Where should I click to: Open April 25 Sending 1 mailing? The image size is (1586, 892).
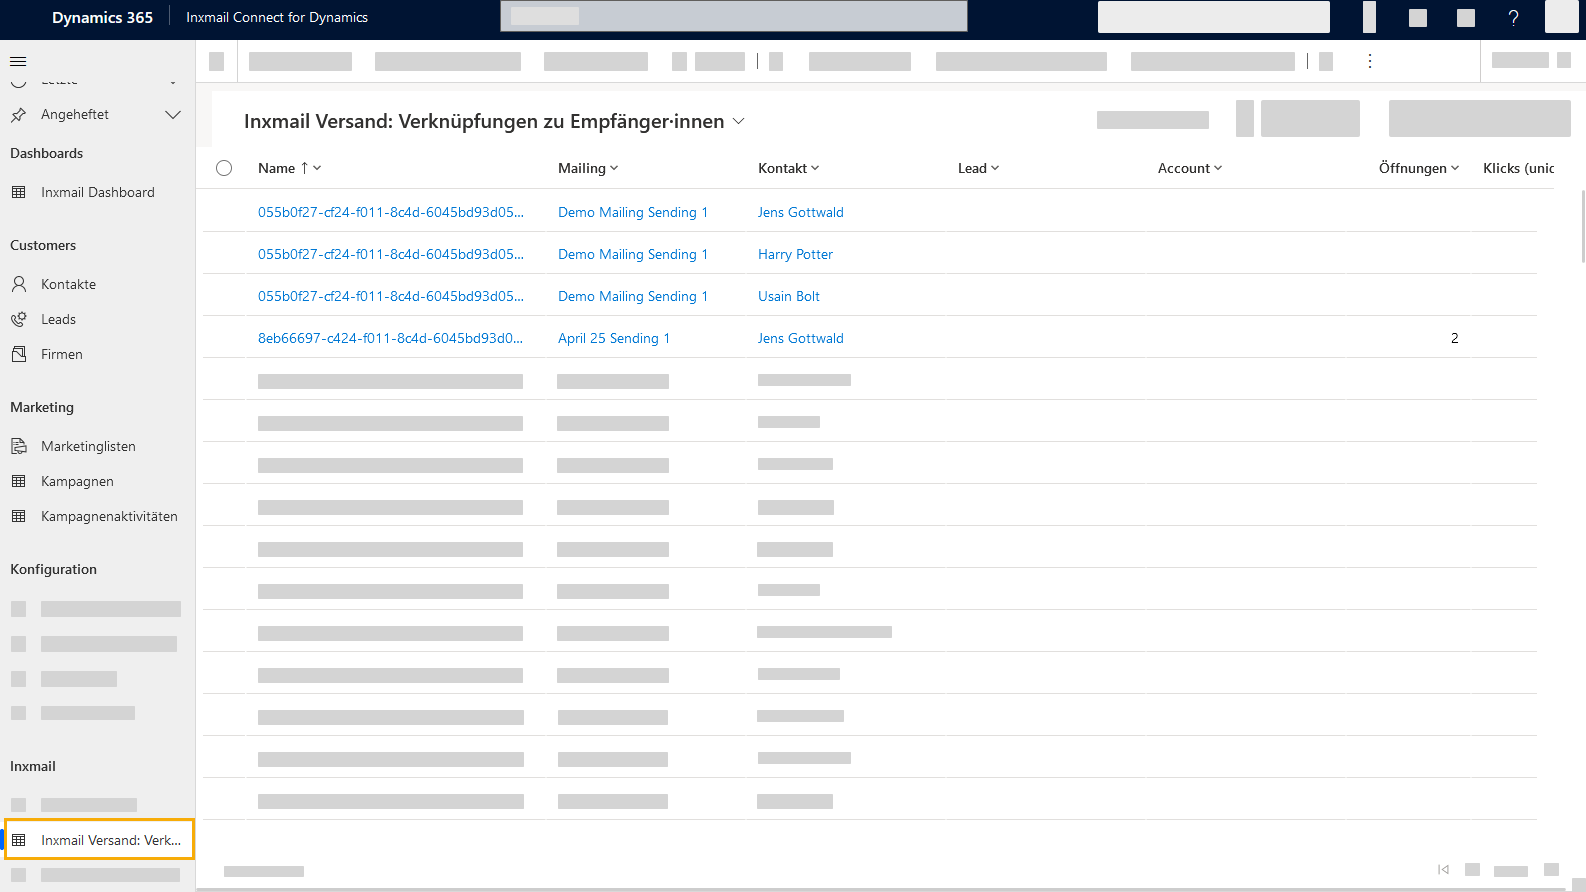click(x=614, y=338)
